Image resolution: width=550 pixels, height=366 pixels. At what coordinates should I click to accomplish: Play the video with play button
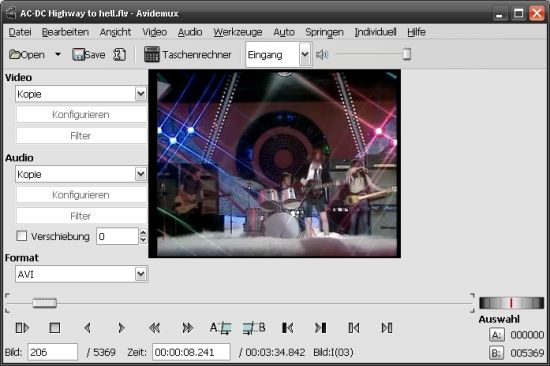22,328
